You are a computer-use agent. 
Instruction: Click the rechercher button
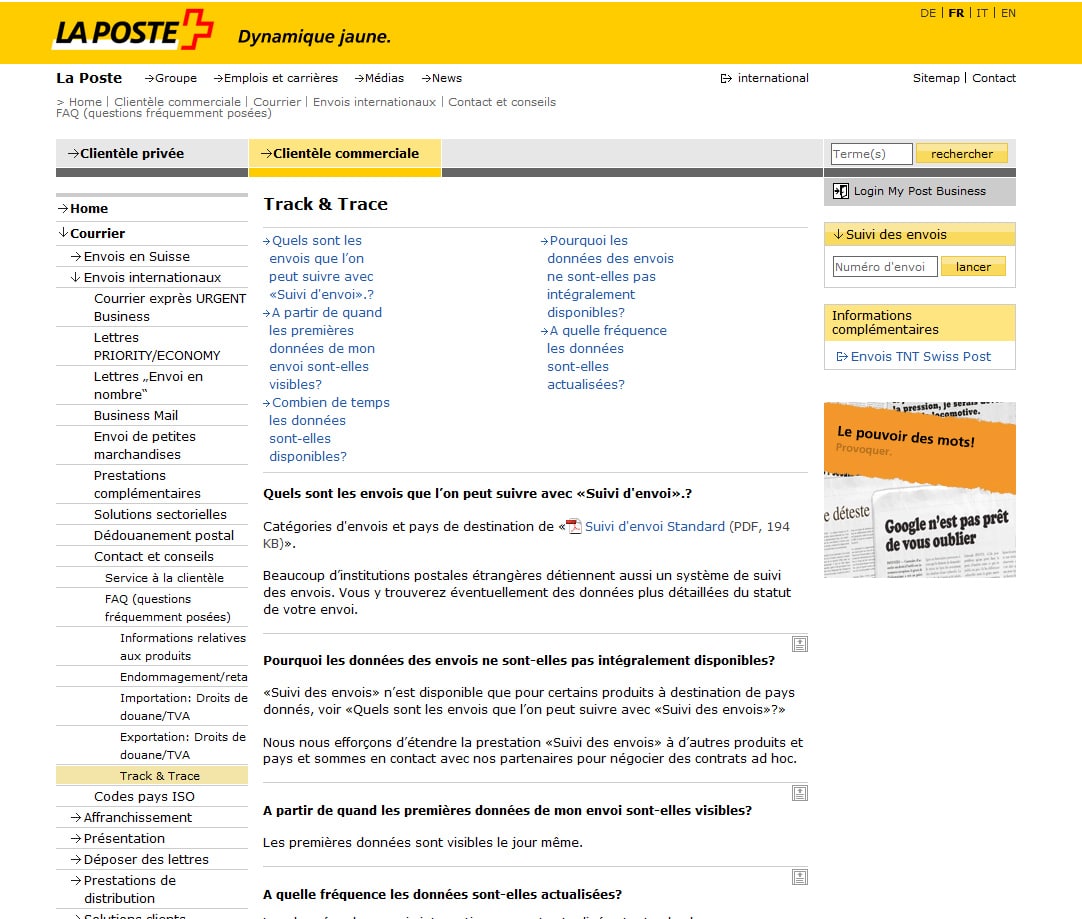point(962,154)
